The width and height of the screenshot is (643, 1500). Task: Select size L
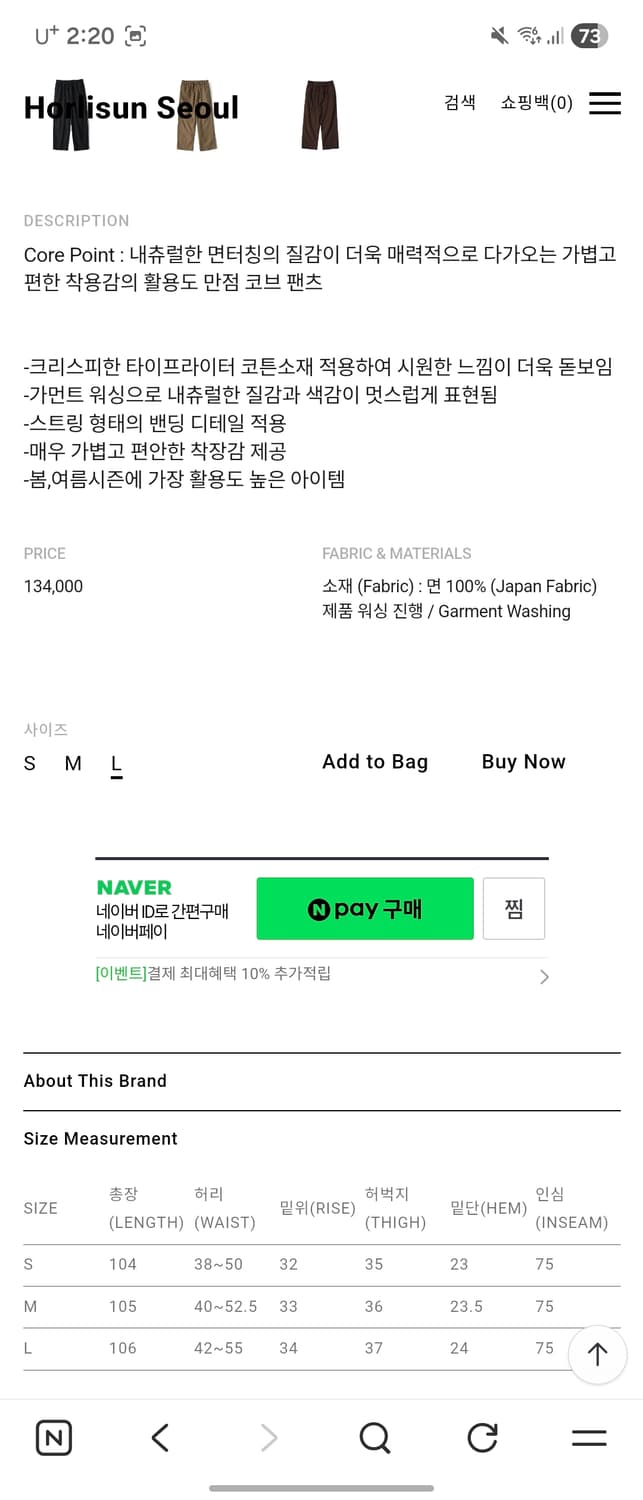tap(116, 763)
